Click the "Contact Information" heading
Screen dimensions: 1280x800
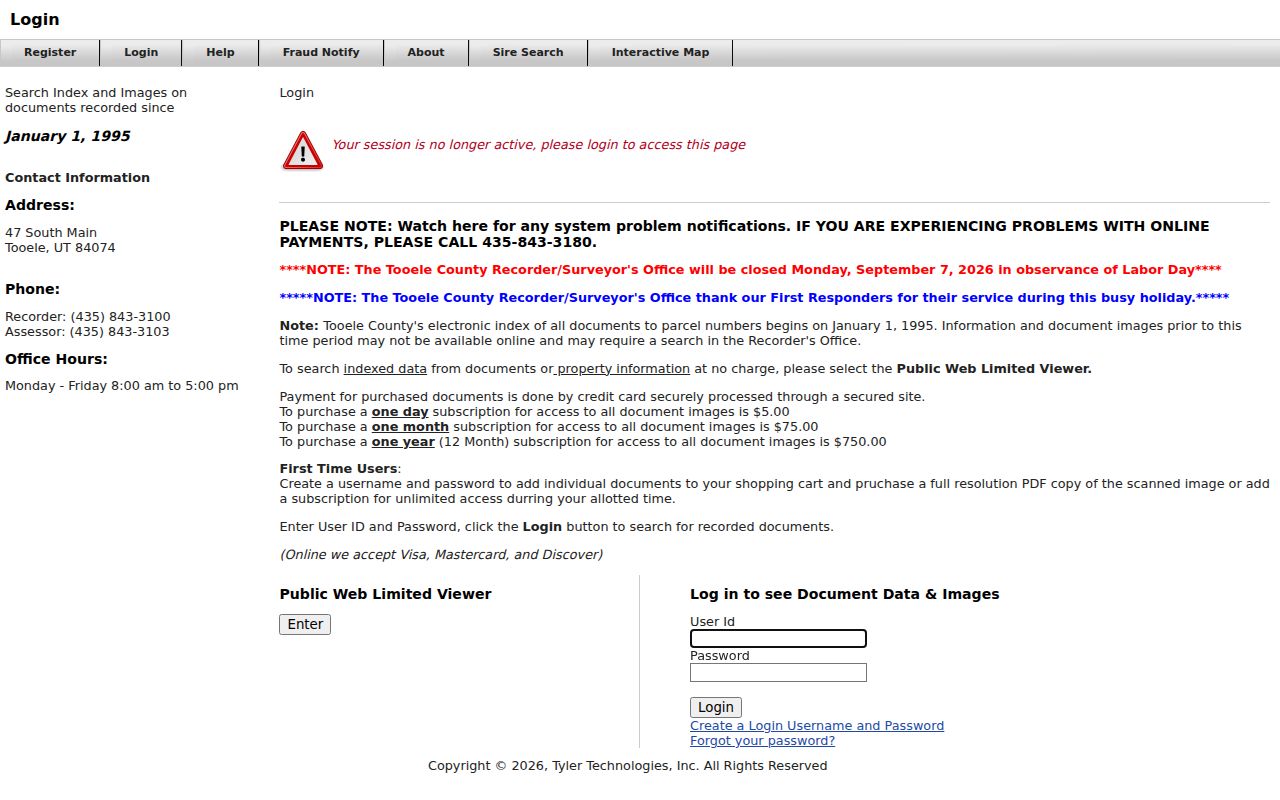(x=77, y=178)
